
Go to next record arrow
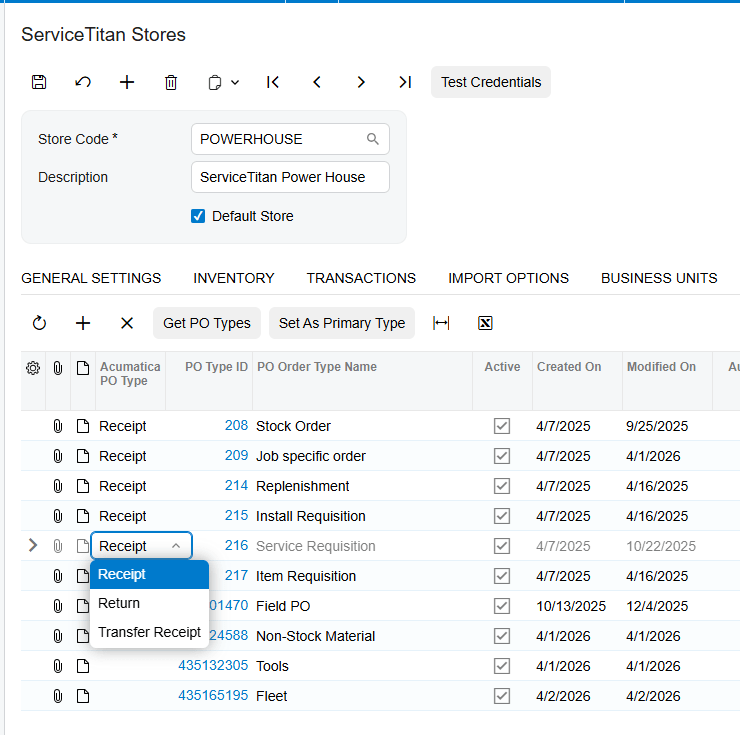coord(361,82)
